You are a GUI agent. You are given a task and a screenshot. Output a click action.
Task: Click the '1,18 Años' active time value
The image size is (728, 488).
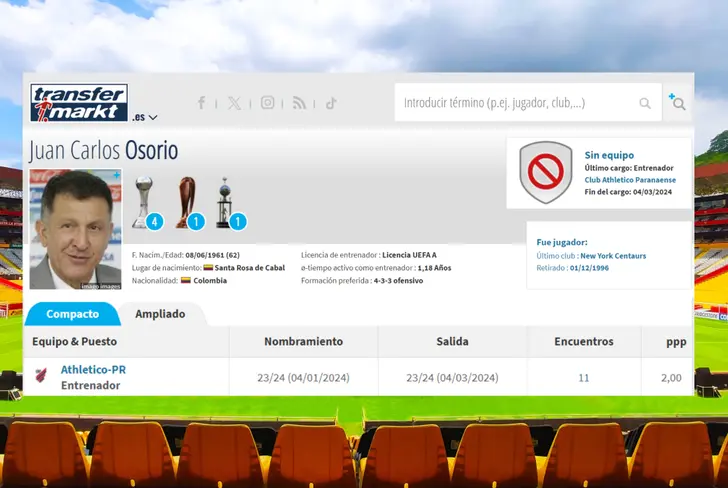[435, 268]
